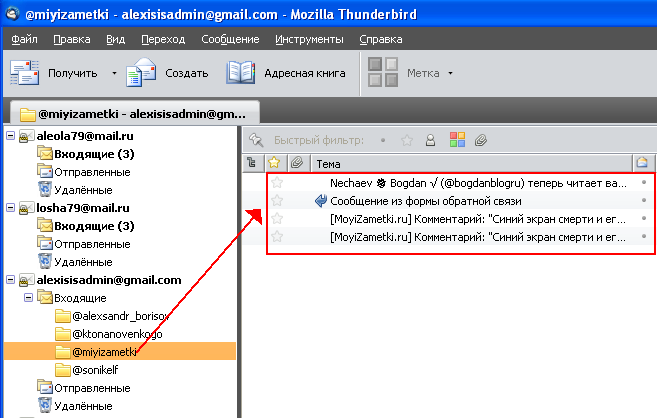Open the @alexsandr_borisov folder

(121, 316)
